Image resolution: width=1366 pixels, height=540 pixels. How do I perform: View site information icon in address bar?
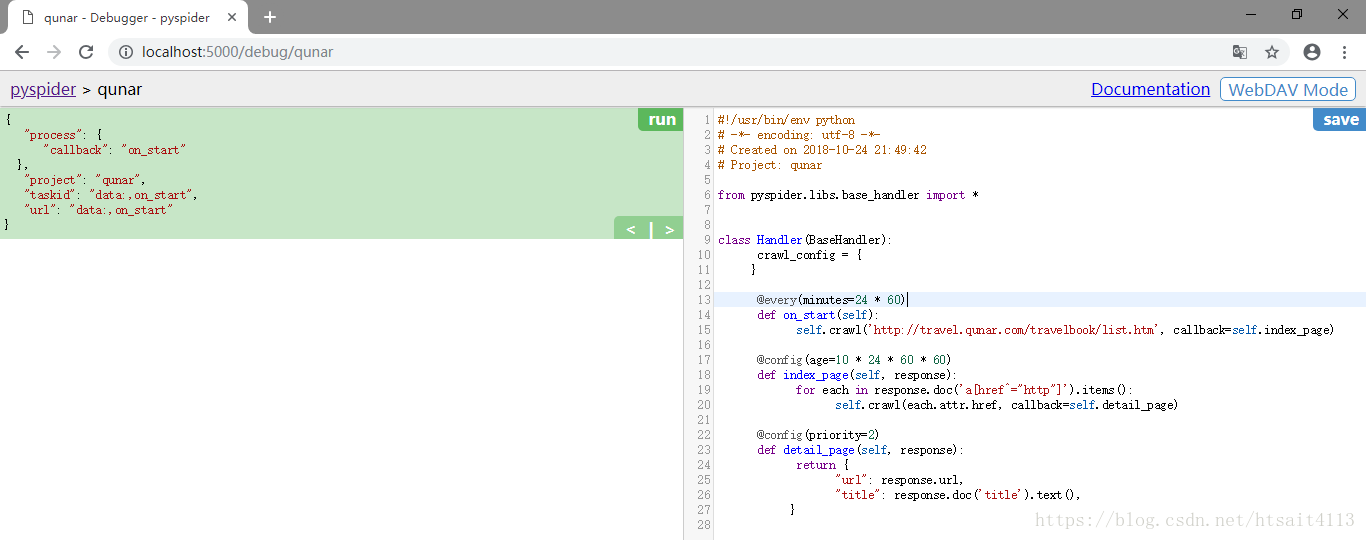tap(126, 52)
